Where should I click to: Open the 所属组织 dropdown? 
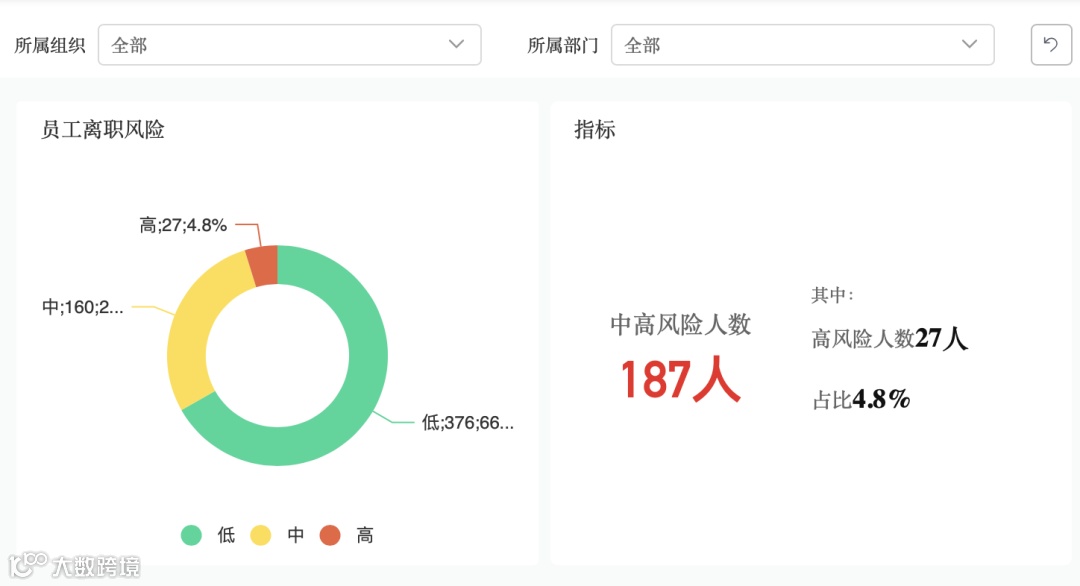[289, 45]
